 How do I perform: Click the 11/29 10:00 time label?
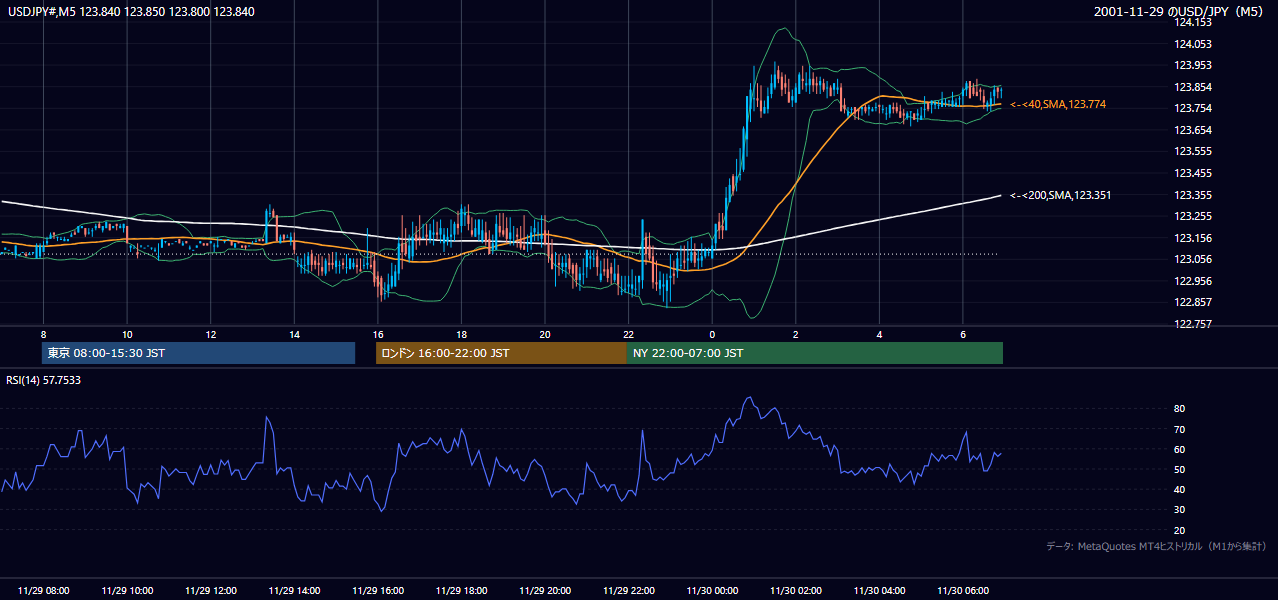127,591
